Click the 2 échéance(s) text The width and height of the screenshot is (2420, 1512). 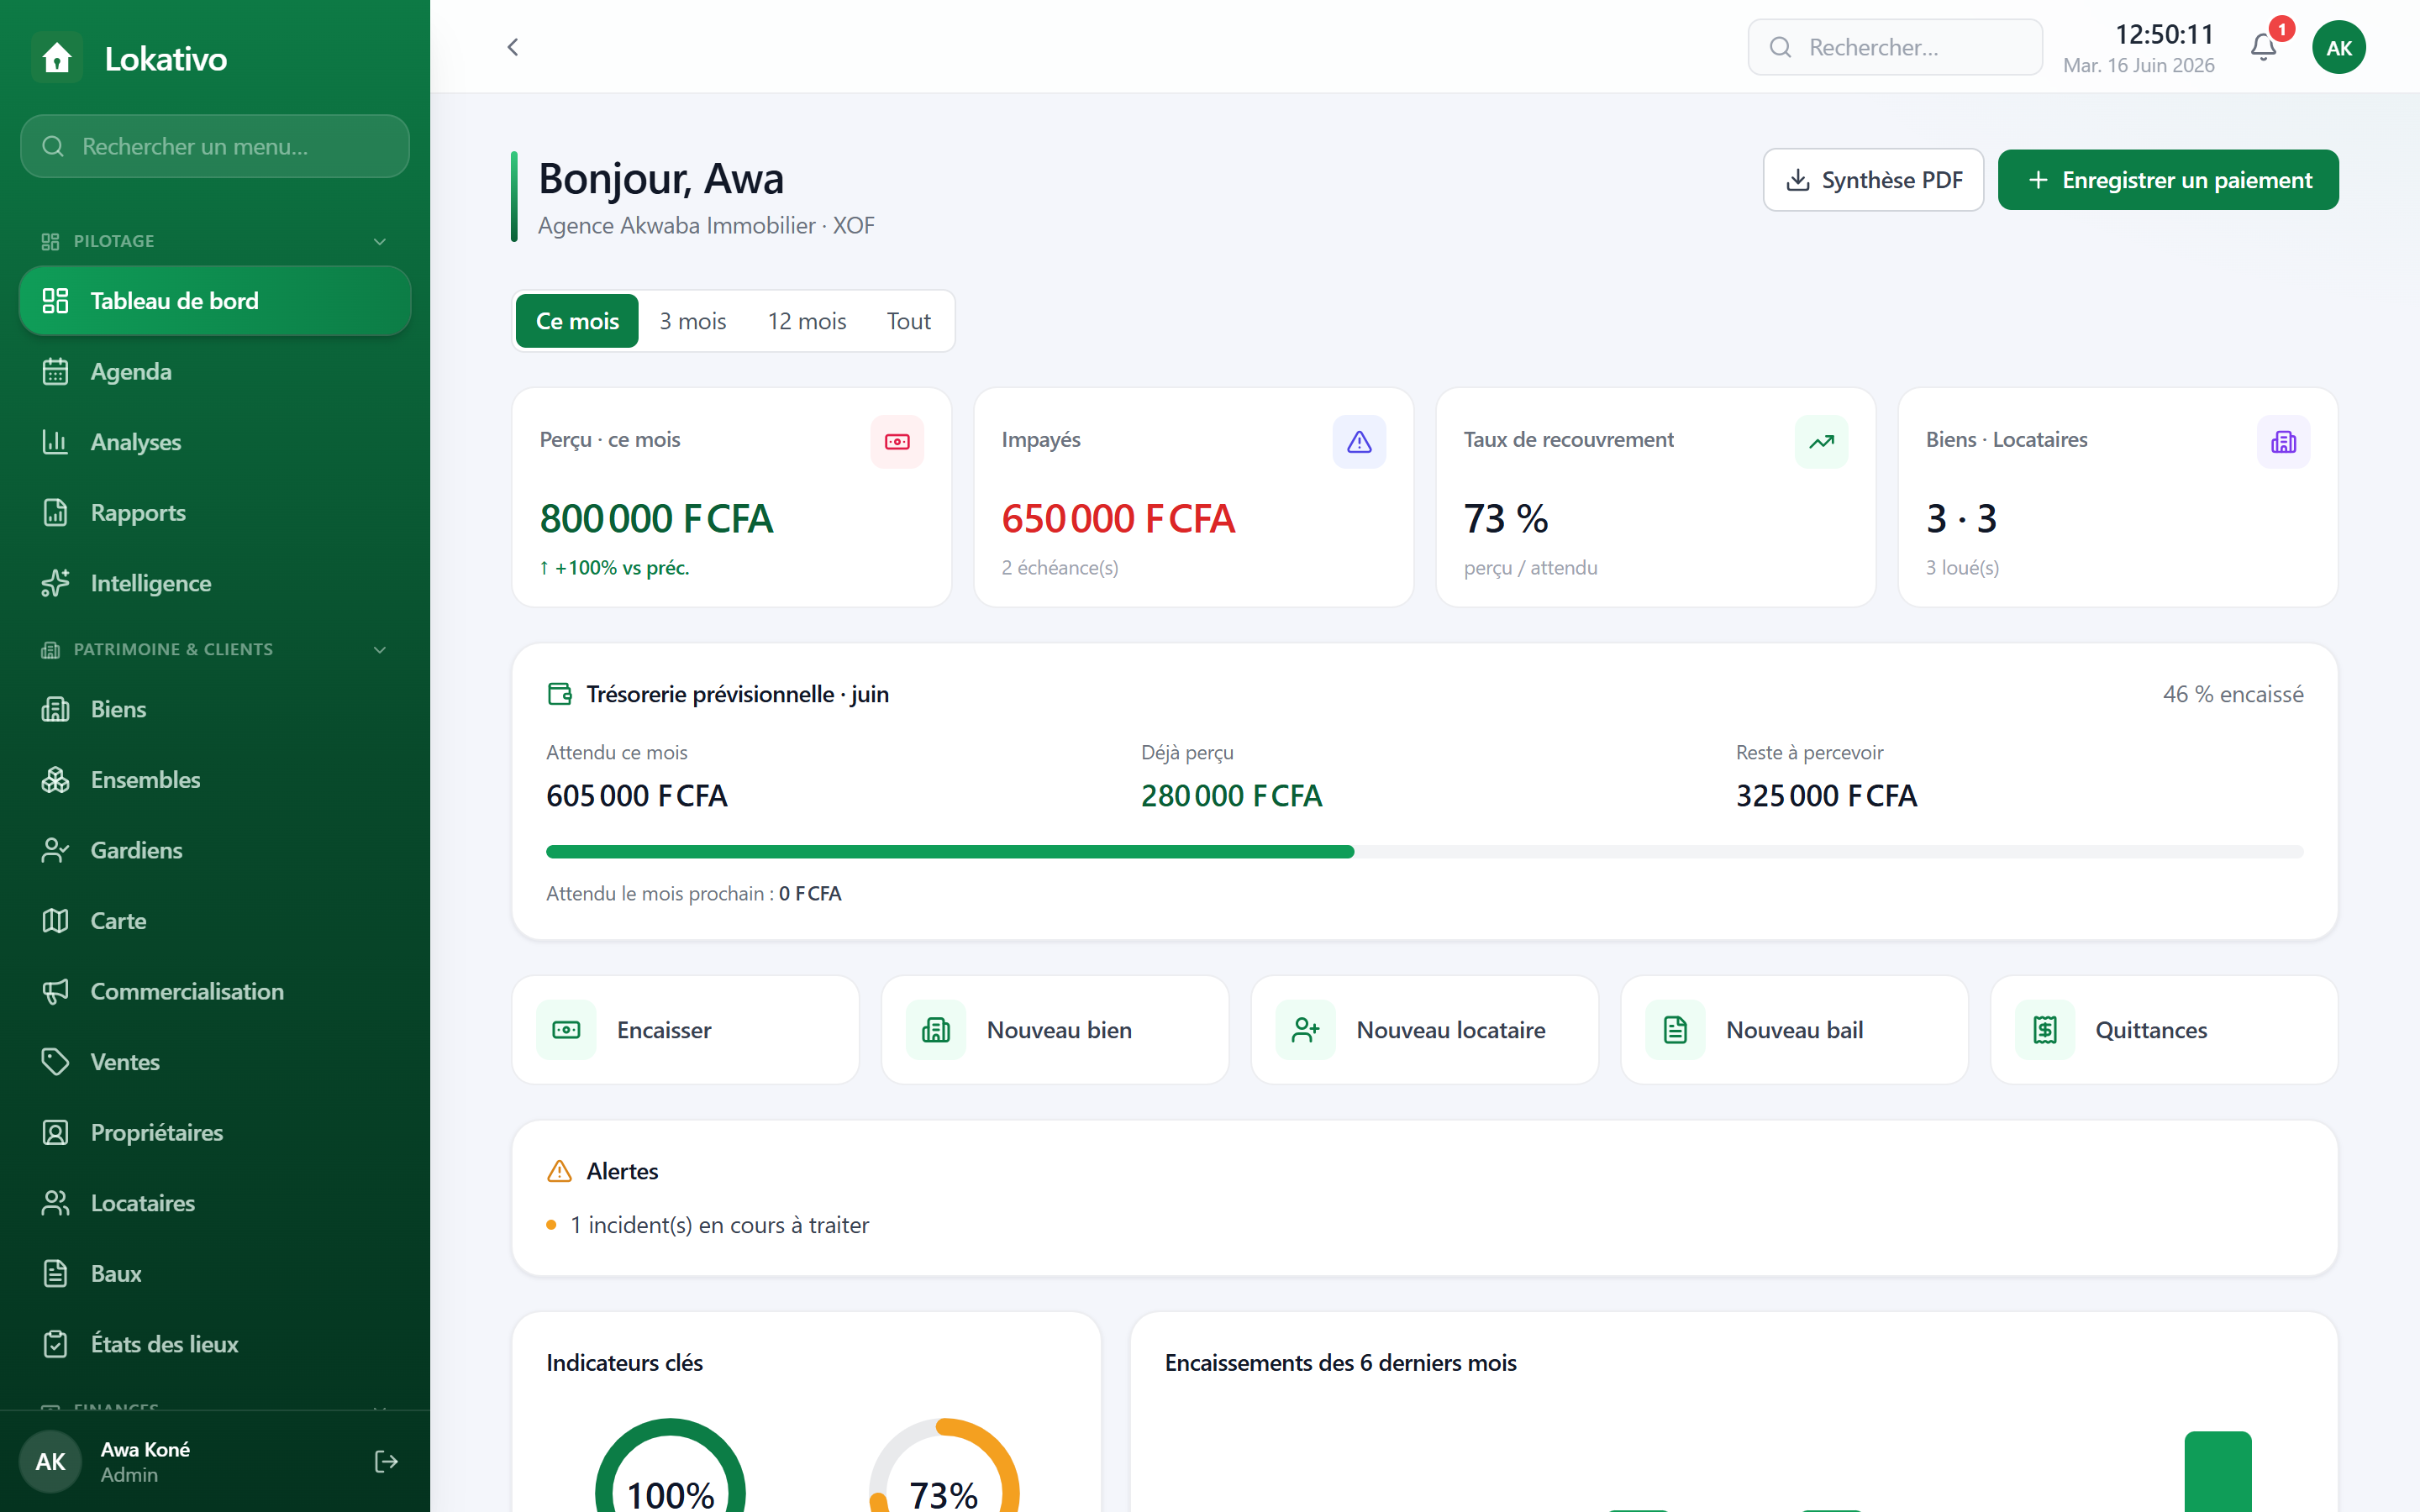[x=1060, y=568]
